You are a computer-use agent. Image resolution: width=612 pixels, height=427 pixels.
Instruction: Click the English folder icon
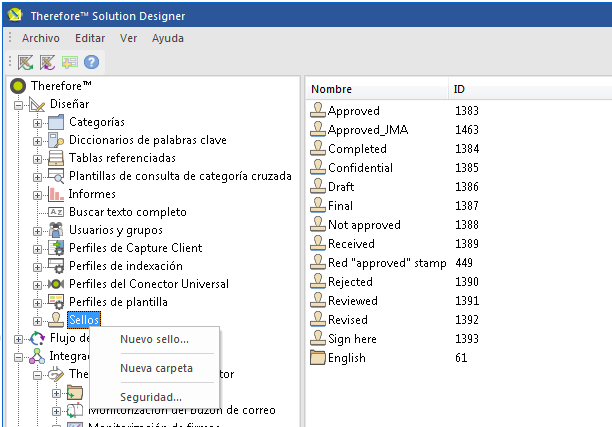pyautogui.click(x=318, y=357)
